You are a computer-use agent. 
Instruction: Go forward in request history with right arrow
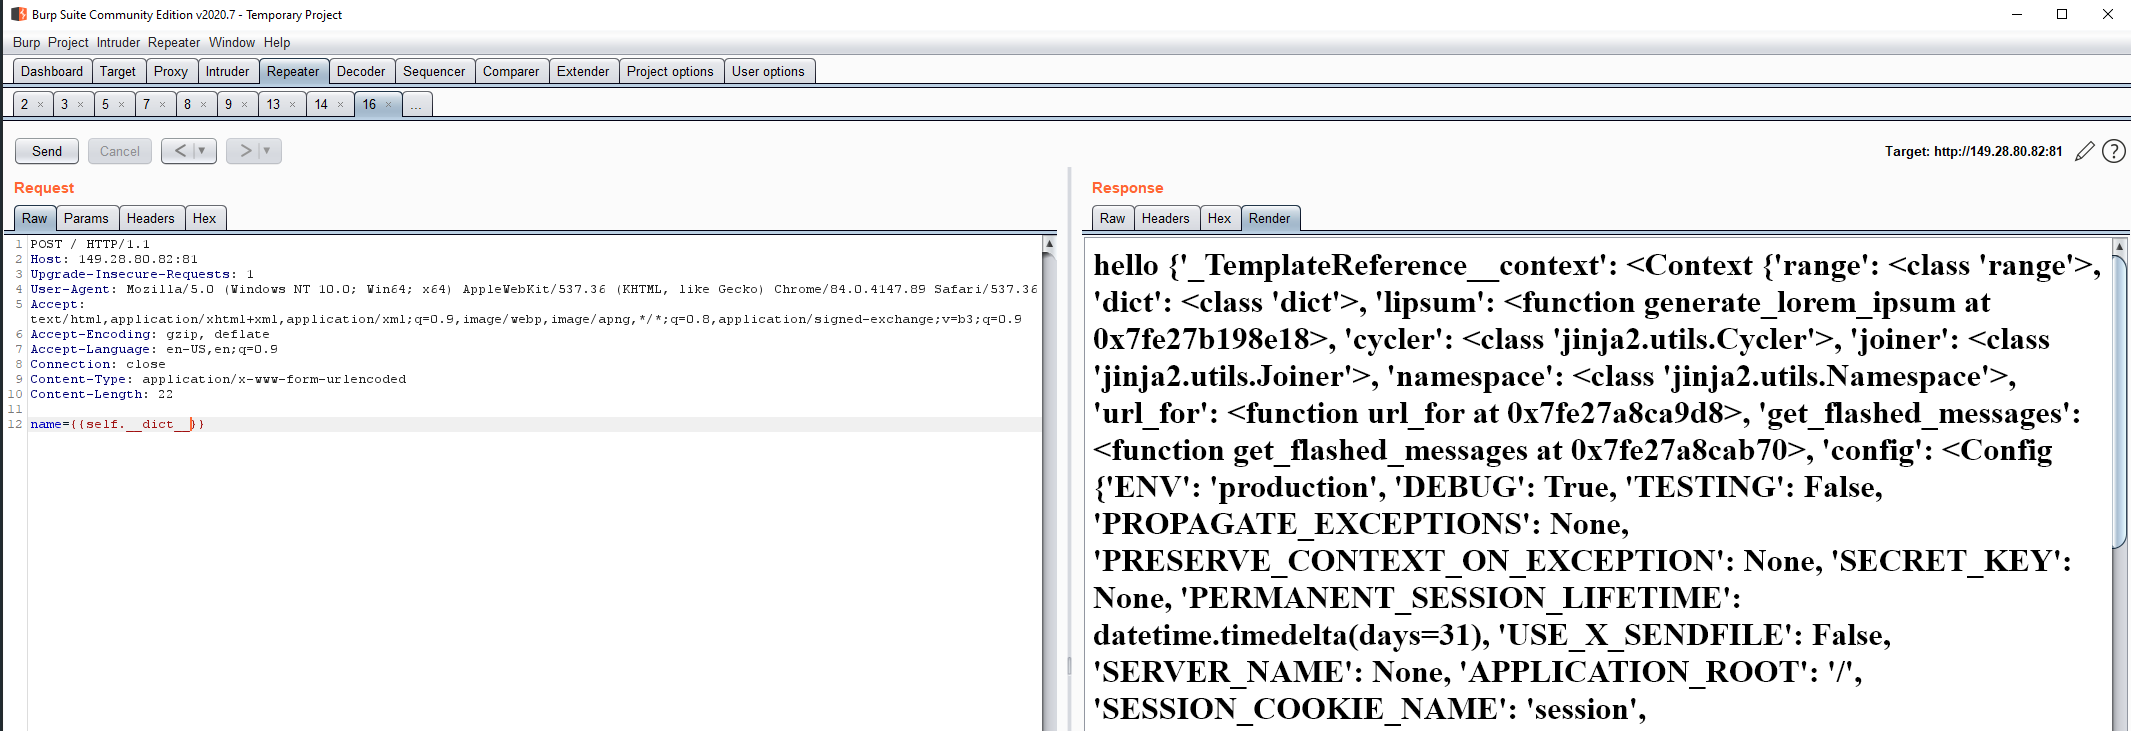(245, 151)
